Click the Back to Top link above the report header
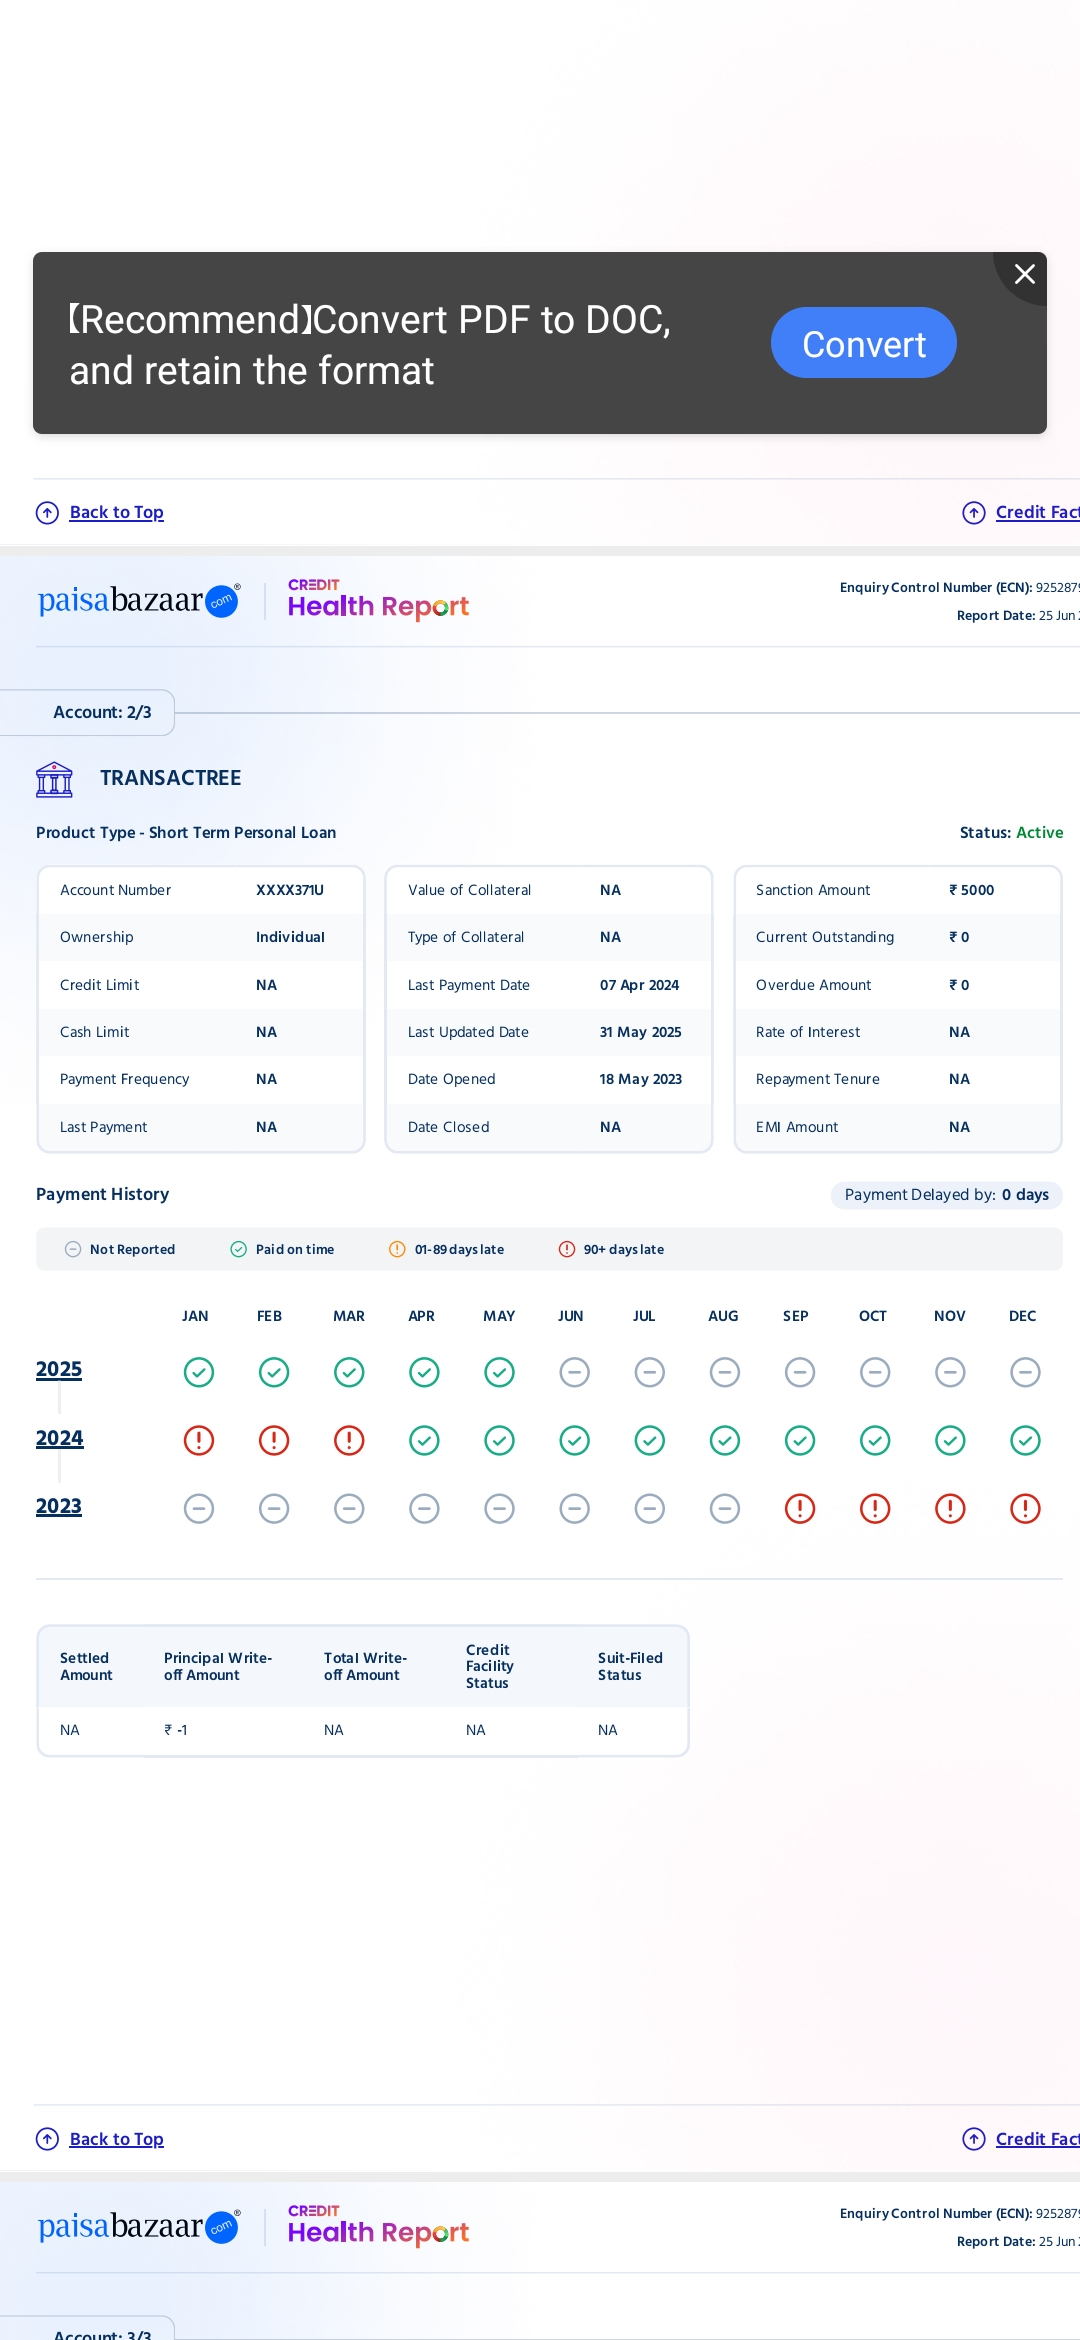The image size is (1080, 2340). 116,512
